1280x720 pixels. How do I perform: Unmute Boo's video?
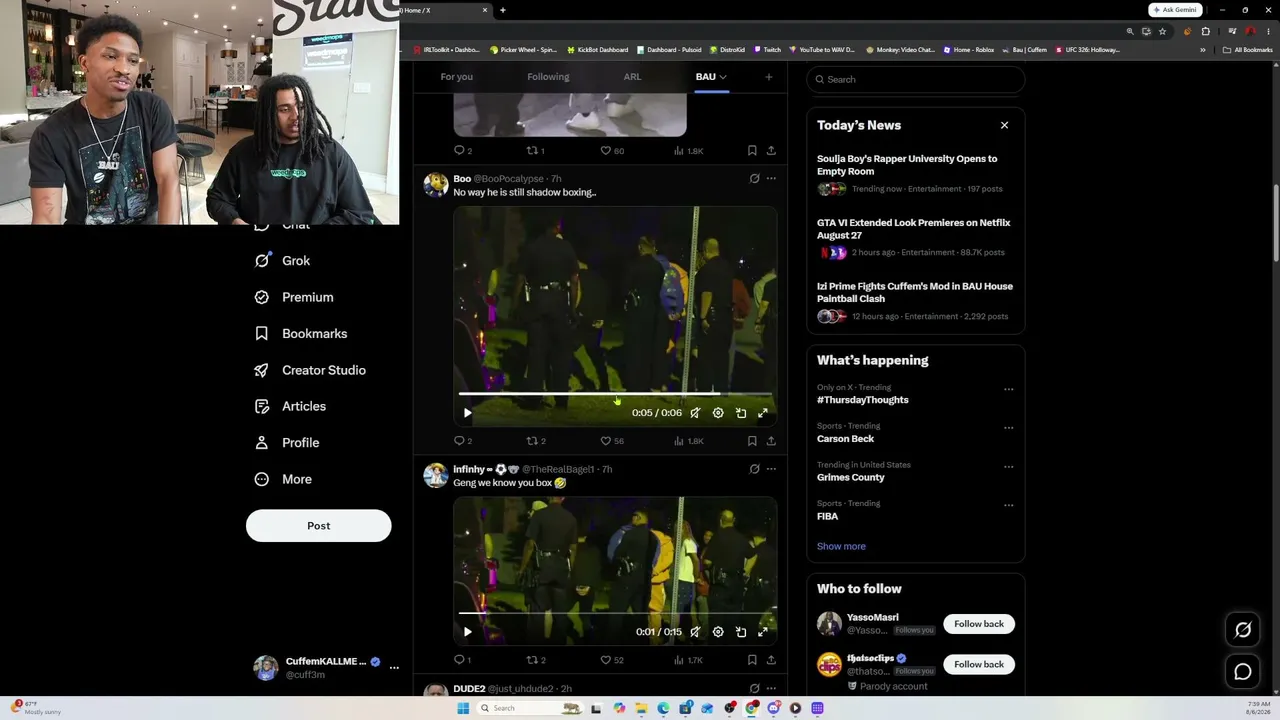coord(695,413)
